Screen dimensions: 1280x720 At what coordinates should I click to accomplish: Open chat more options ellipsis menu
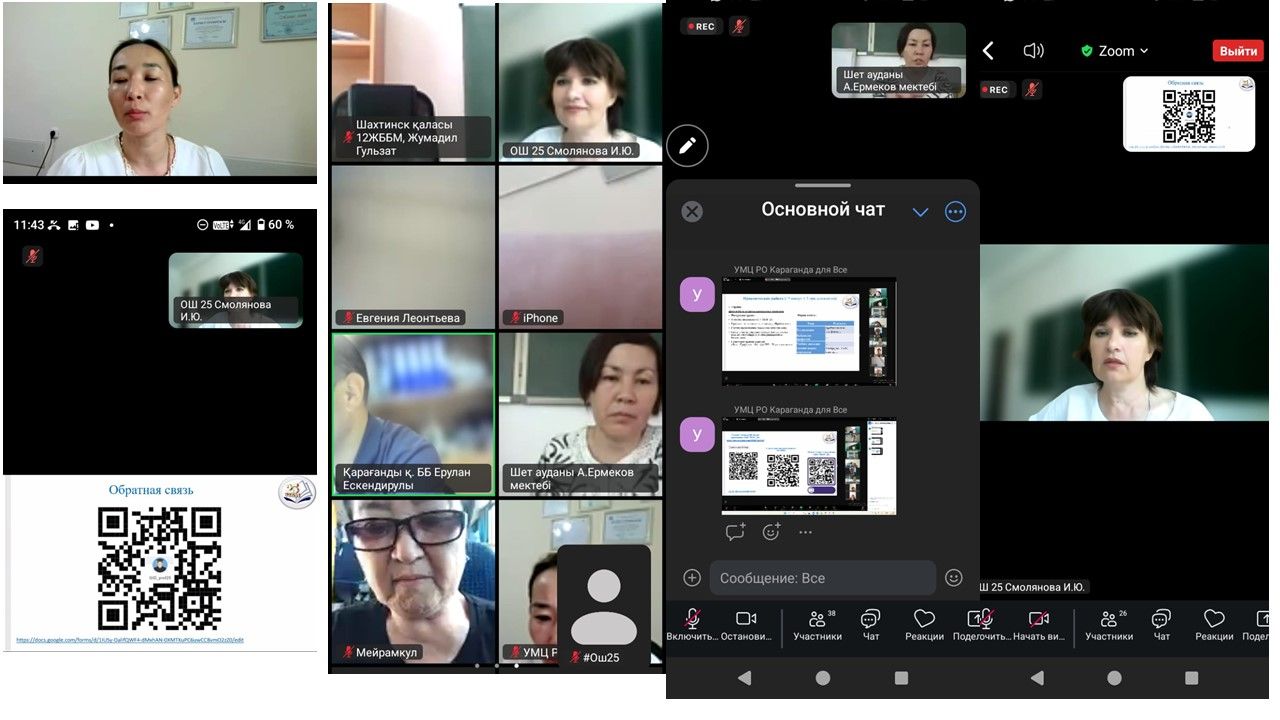pyautogui.click(x=955, y=212)
